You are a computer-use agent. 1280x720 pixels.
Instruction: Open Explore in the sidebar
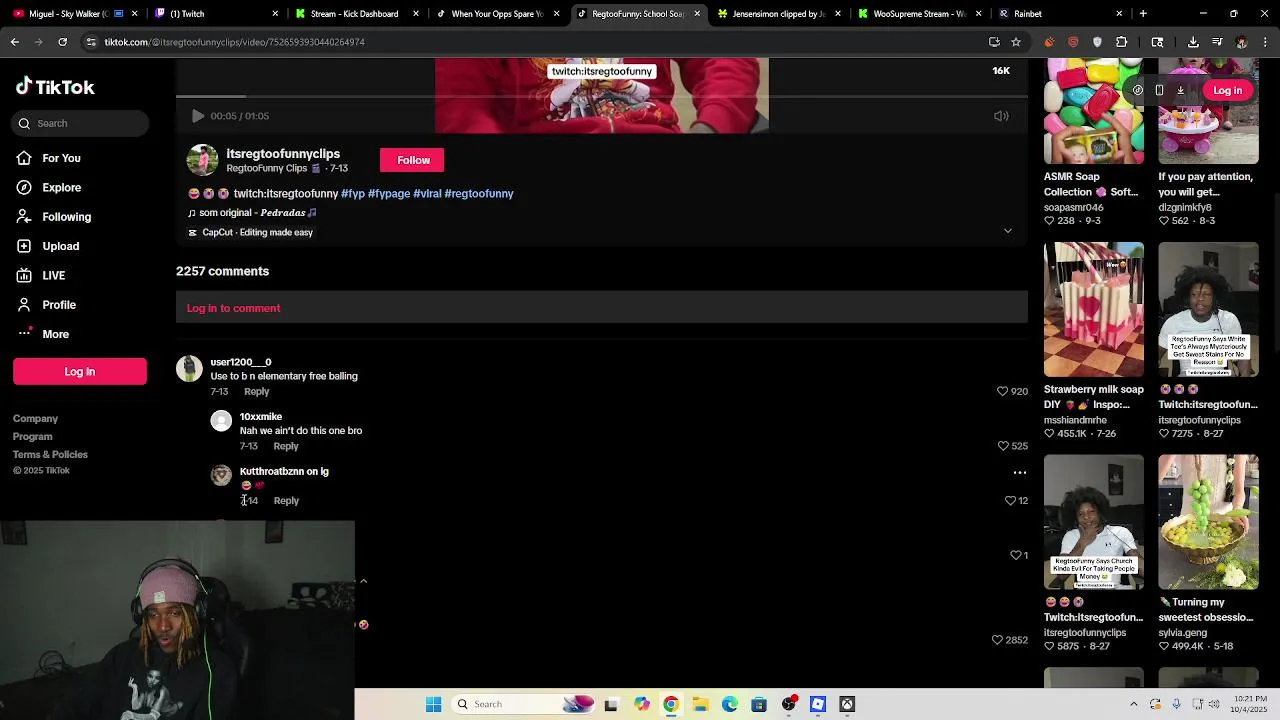[61, 187]
